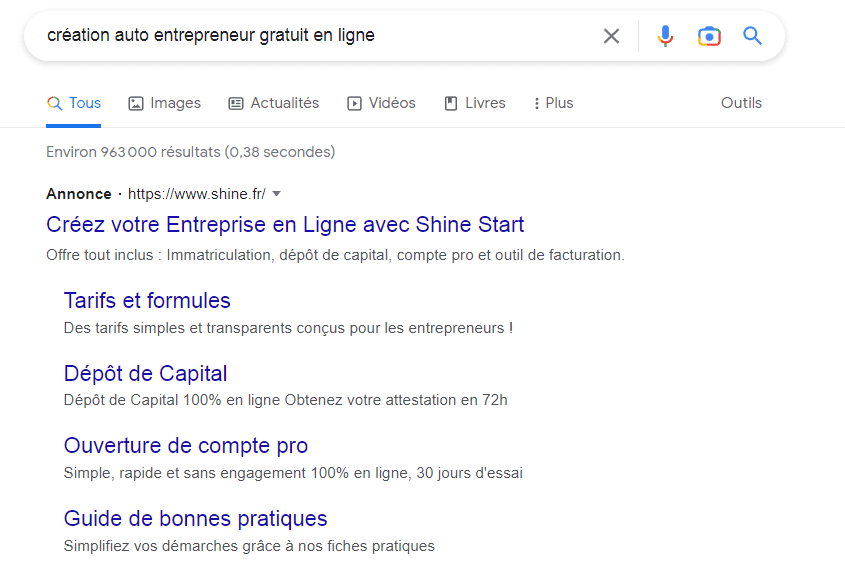Viewport: 845px width, 573px height.
Task: Select the Tous tab
Action: click(x=74, y=103)
